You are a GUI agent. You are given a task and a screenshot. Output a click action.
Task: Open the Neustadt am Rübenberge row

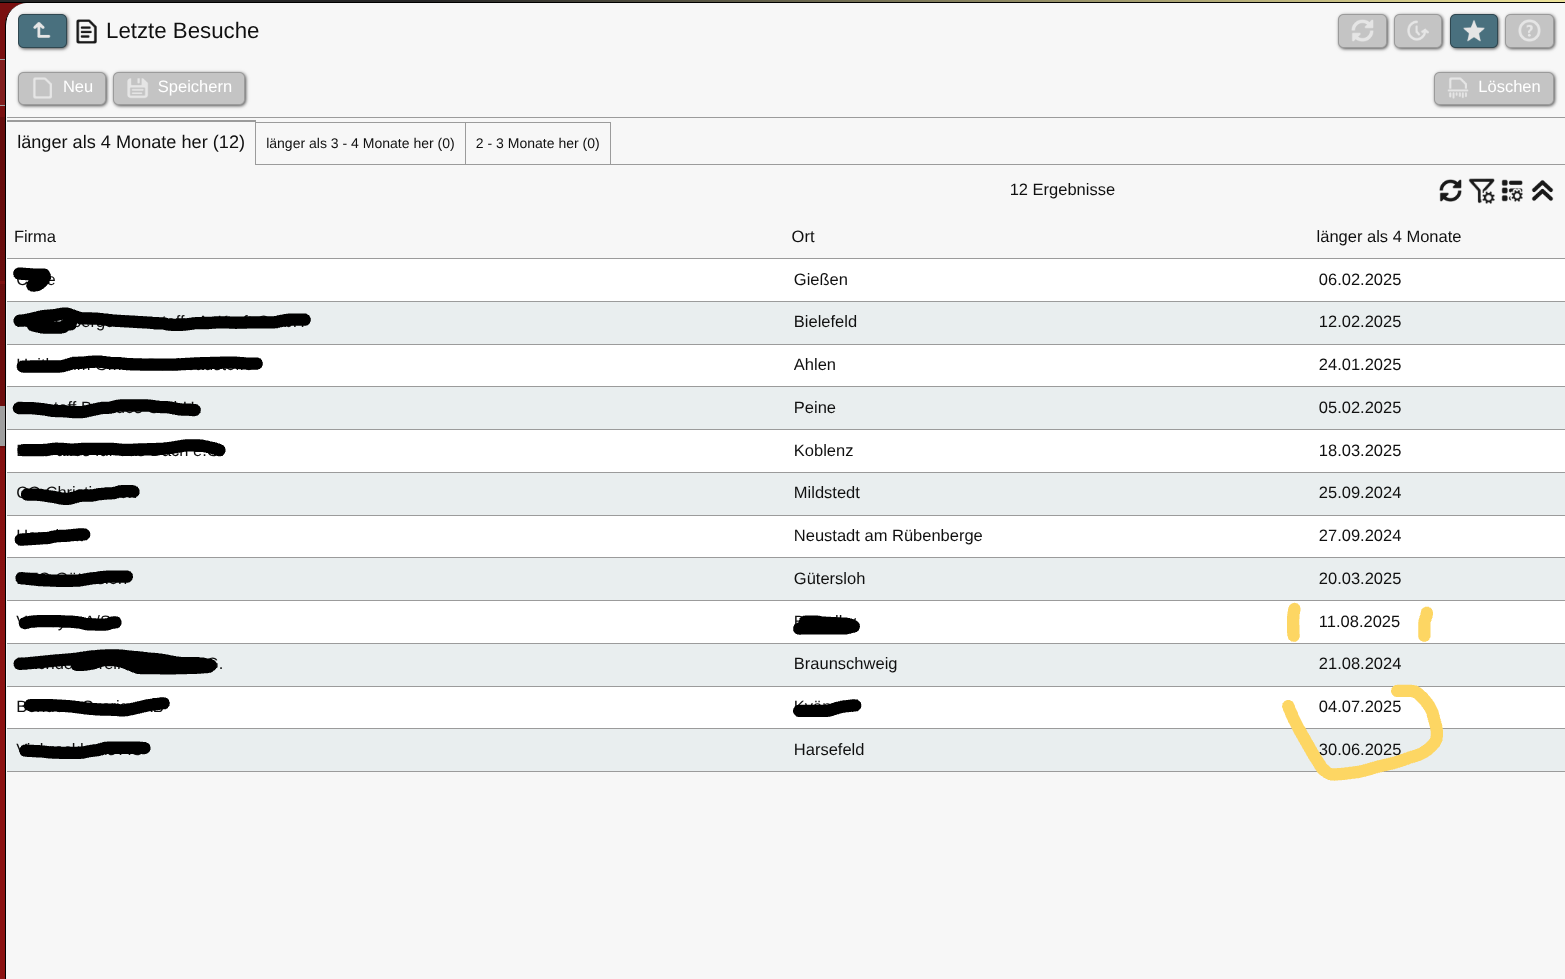(x=887, y=536)
